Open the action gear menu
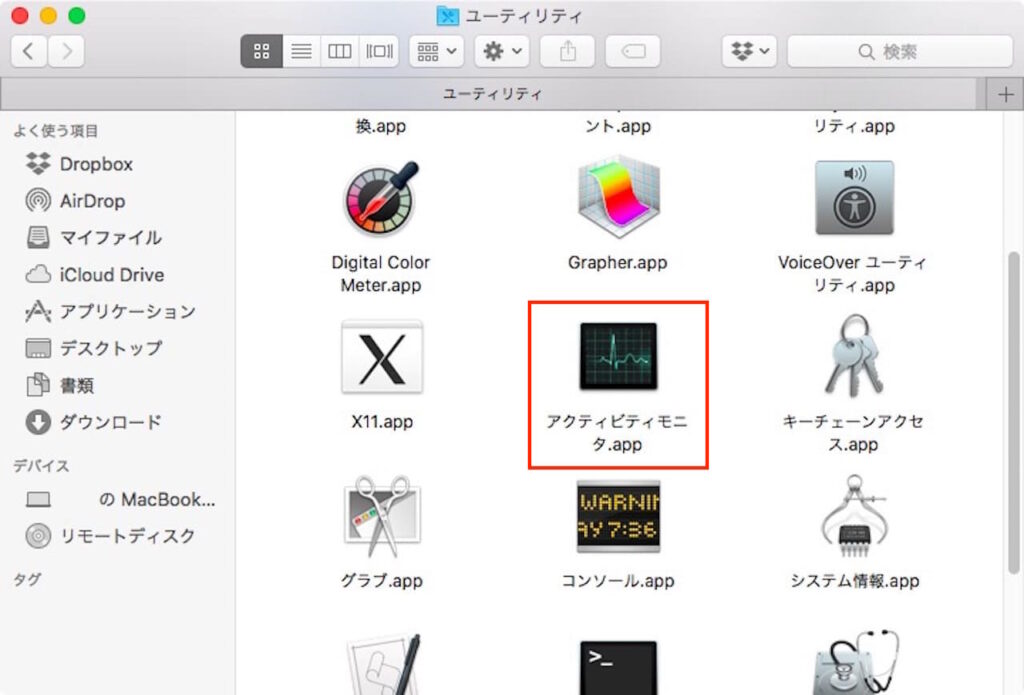Screen dimensions: 1024x695 [x=501, y=51]
